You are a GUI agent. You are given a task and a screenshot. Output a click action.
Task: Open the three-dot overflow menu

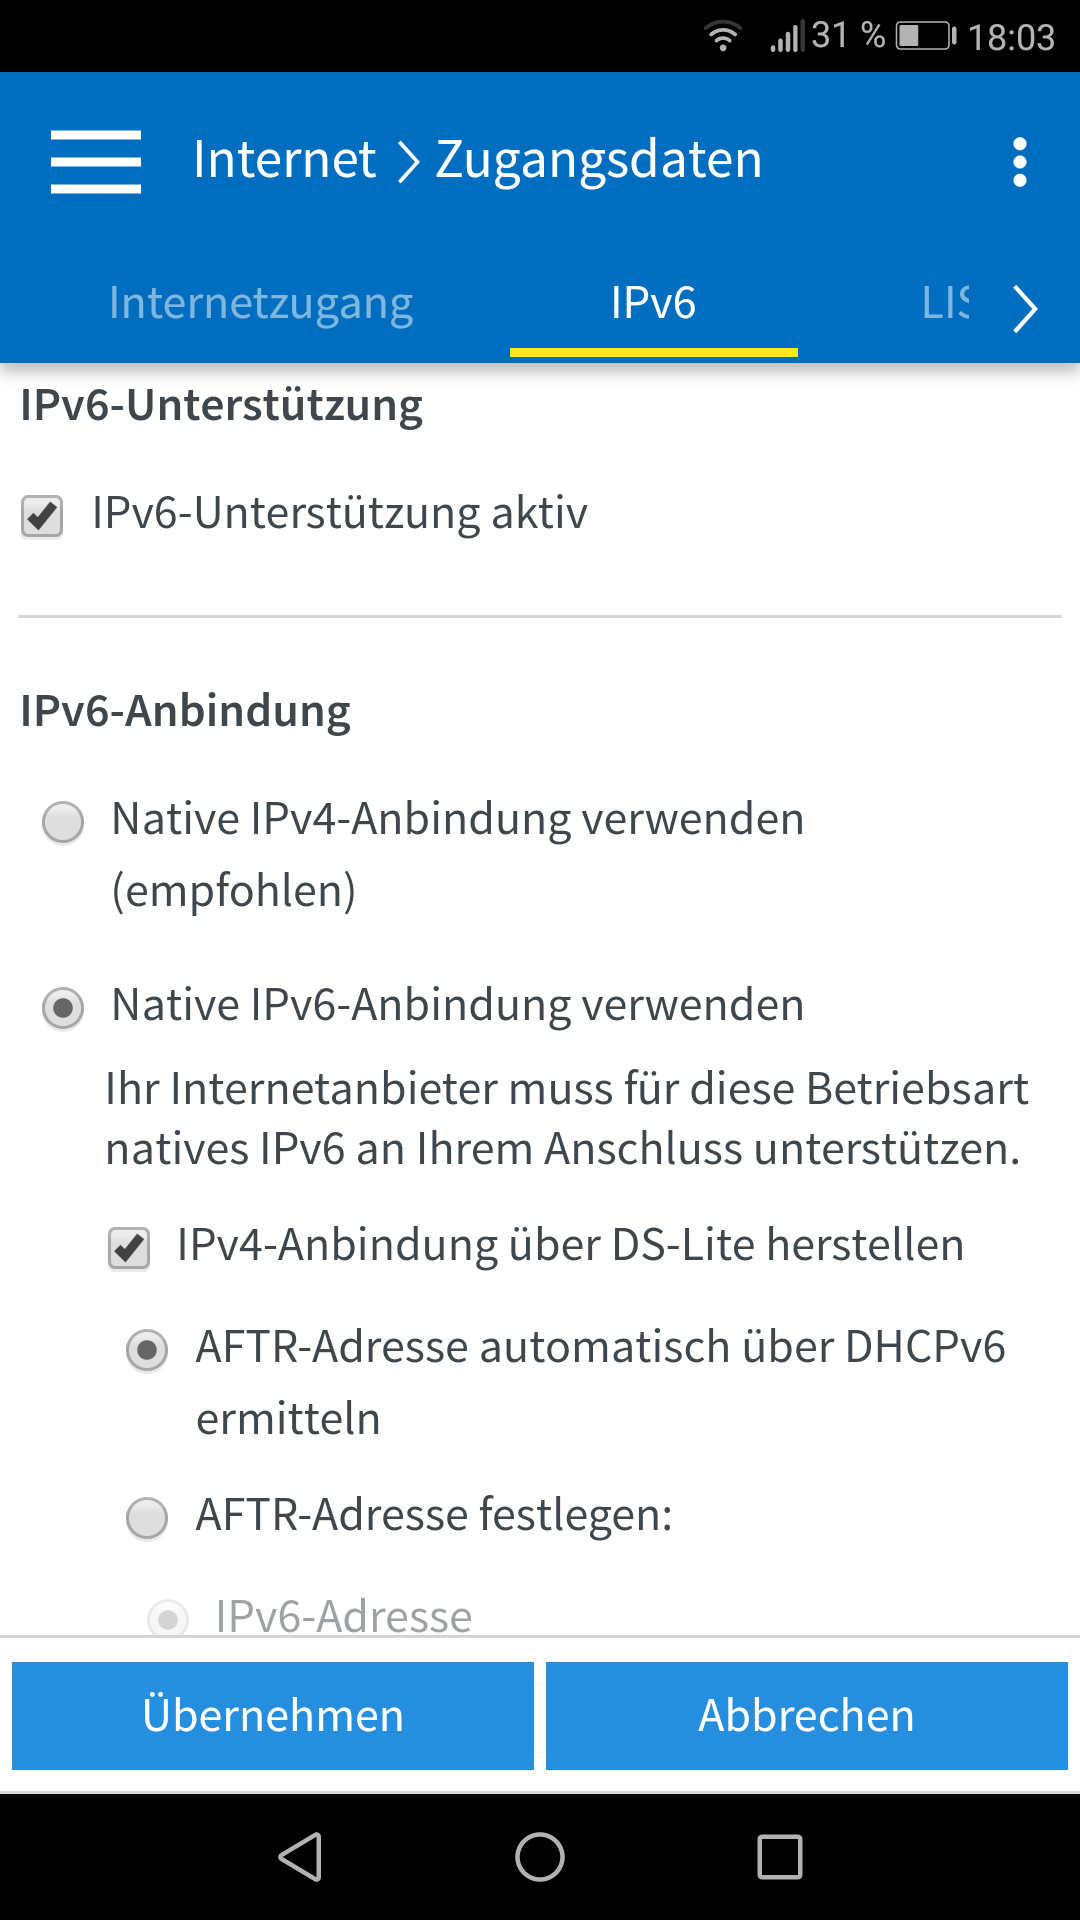click(x=1019, y=160)
